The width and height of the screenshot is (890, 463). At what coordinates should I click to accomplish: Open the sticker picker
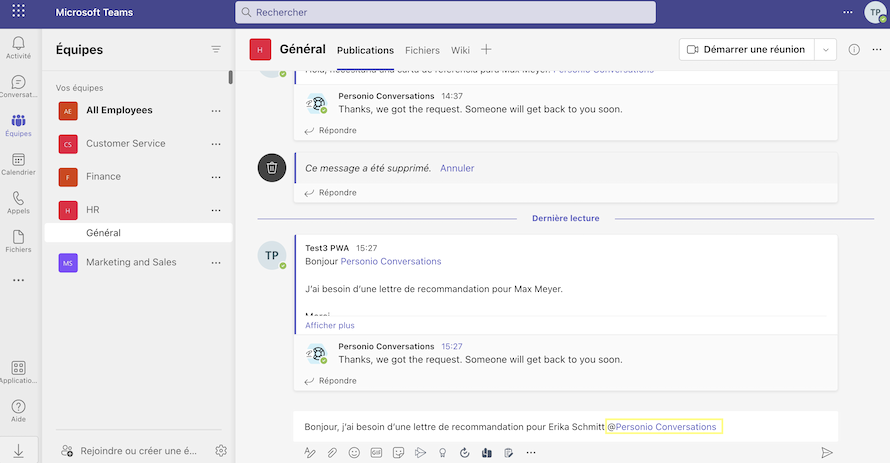pyautogui.click(x=398, y=452)
